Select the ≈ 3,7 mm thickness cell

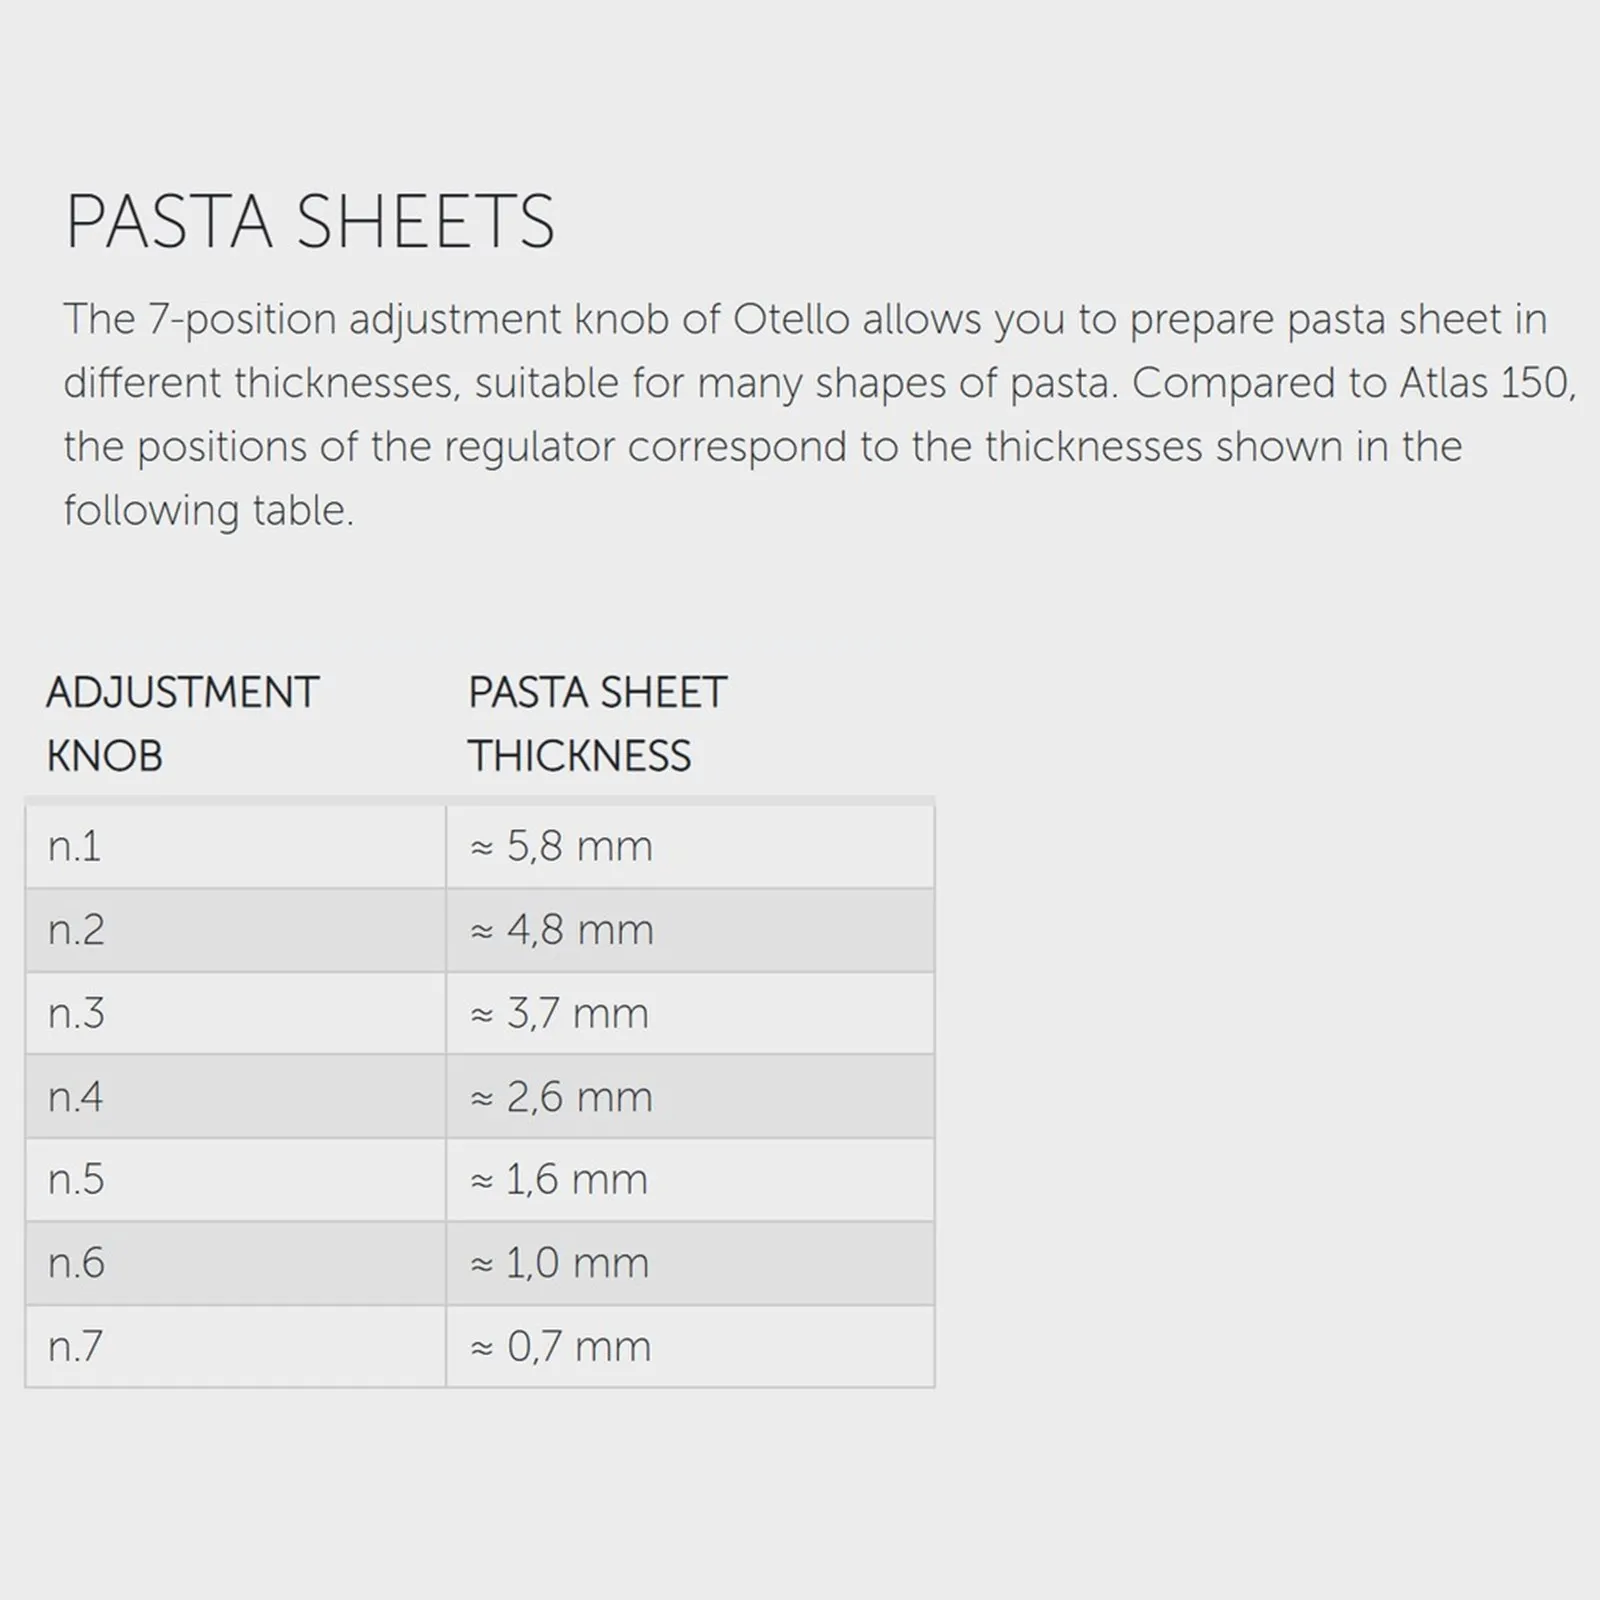(691, 1014)
